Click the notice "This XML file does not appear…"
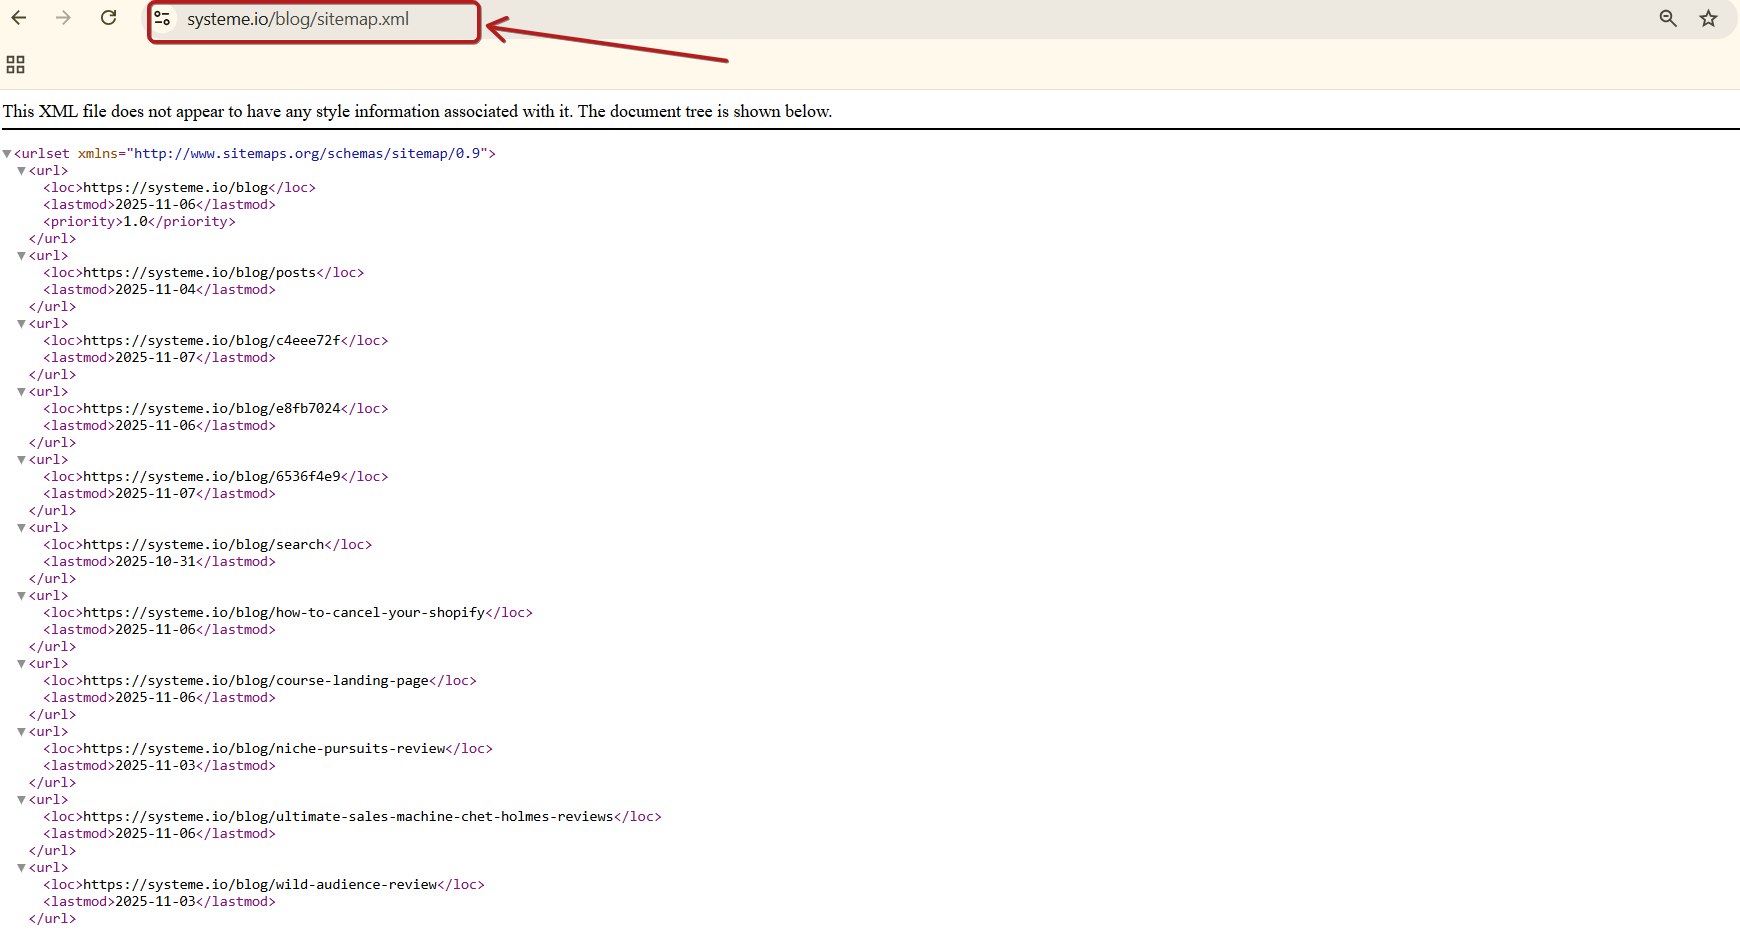Screen dimensions: 1740x930 pyautogui.click(x=417, y=112)
